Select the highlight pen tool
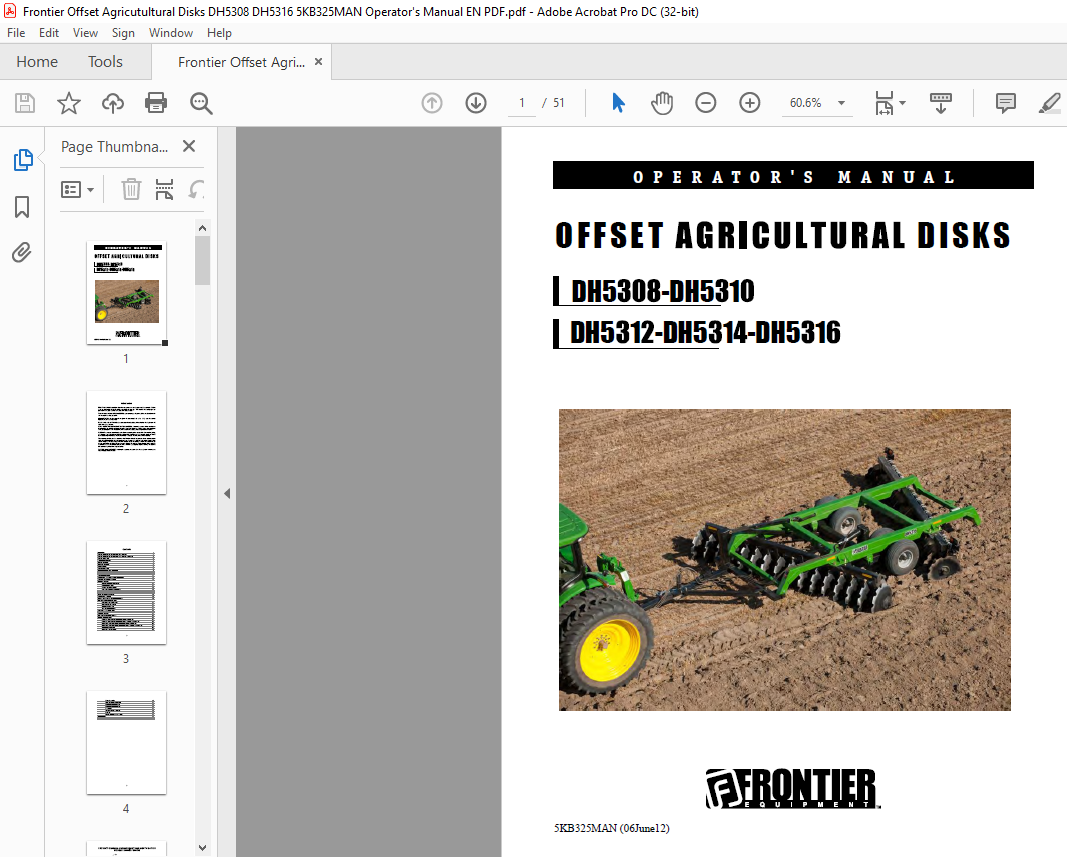The height and width of the screenshot is (857, 1067). pyautogui.click(x=1050, y=103)
